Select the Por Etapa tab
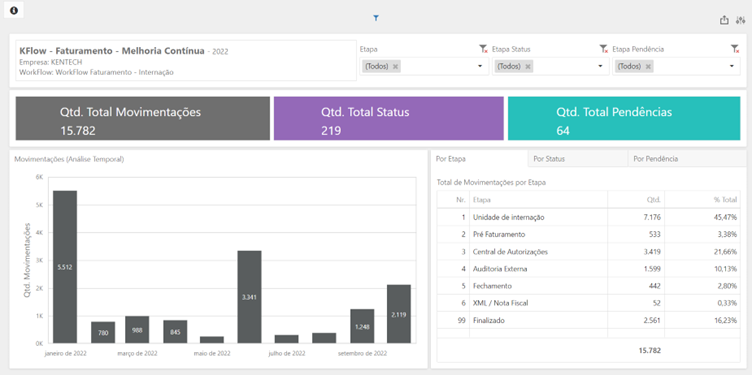Viewport: 752px width, 375px height. (479, 159)
